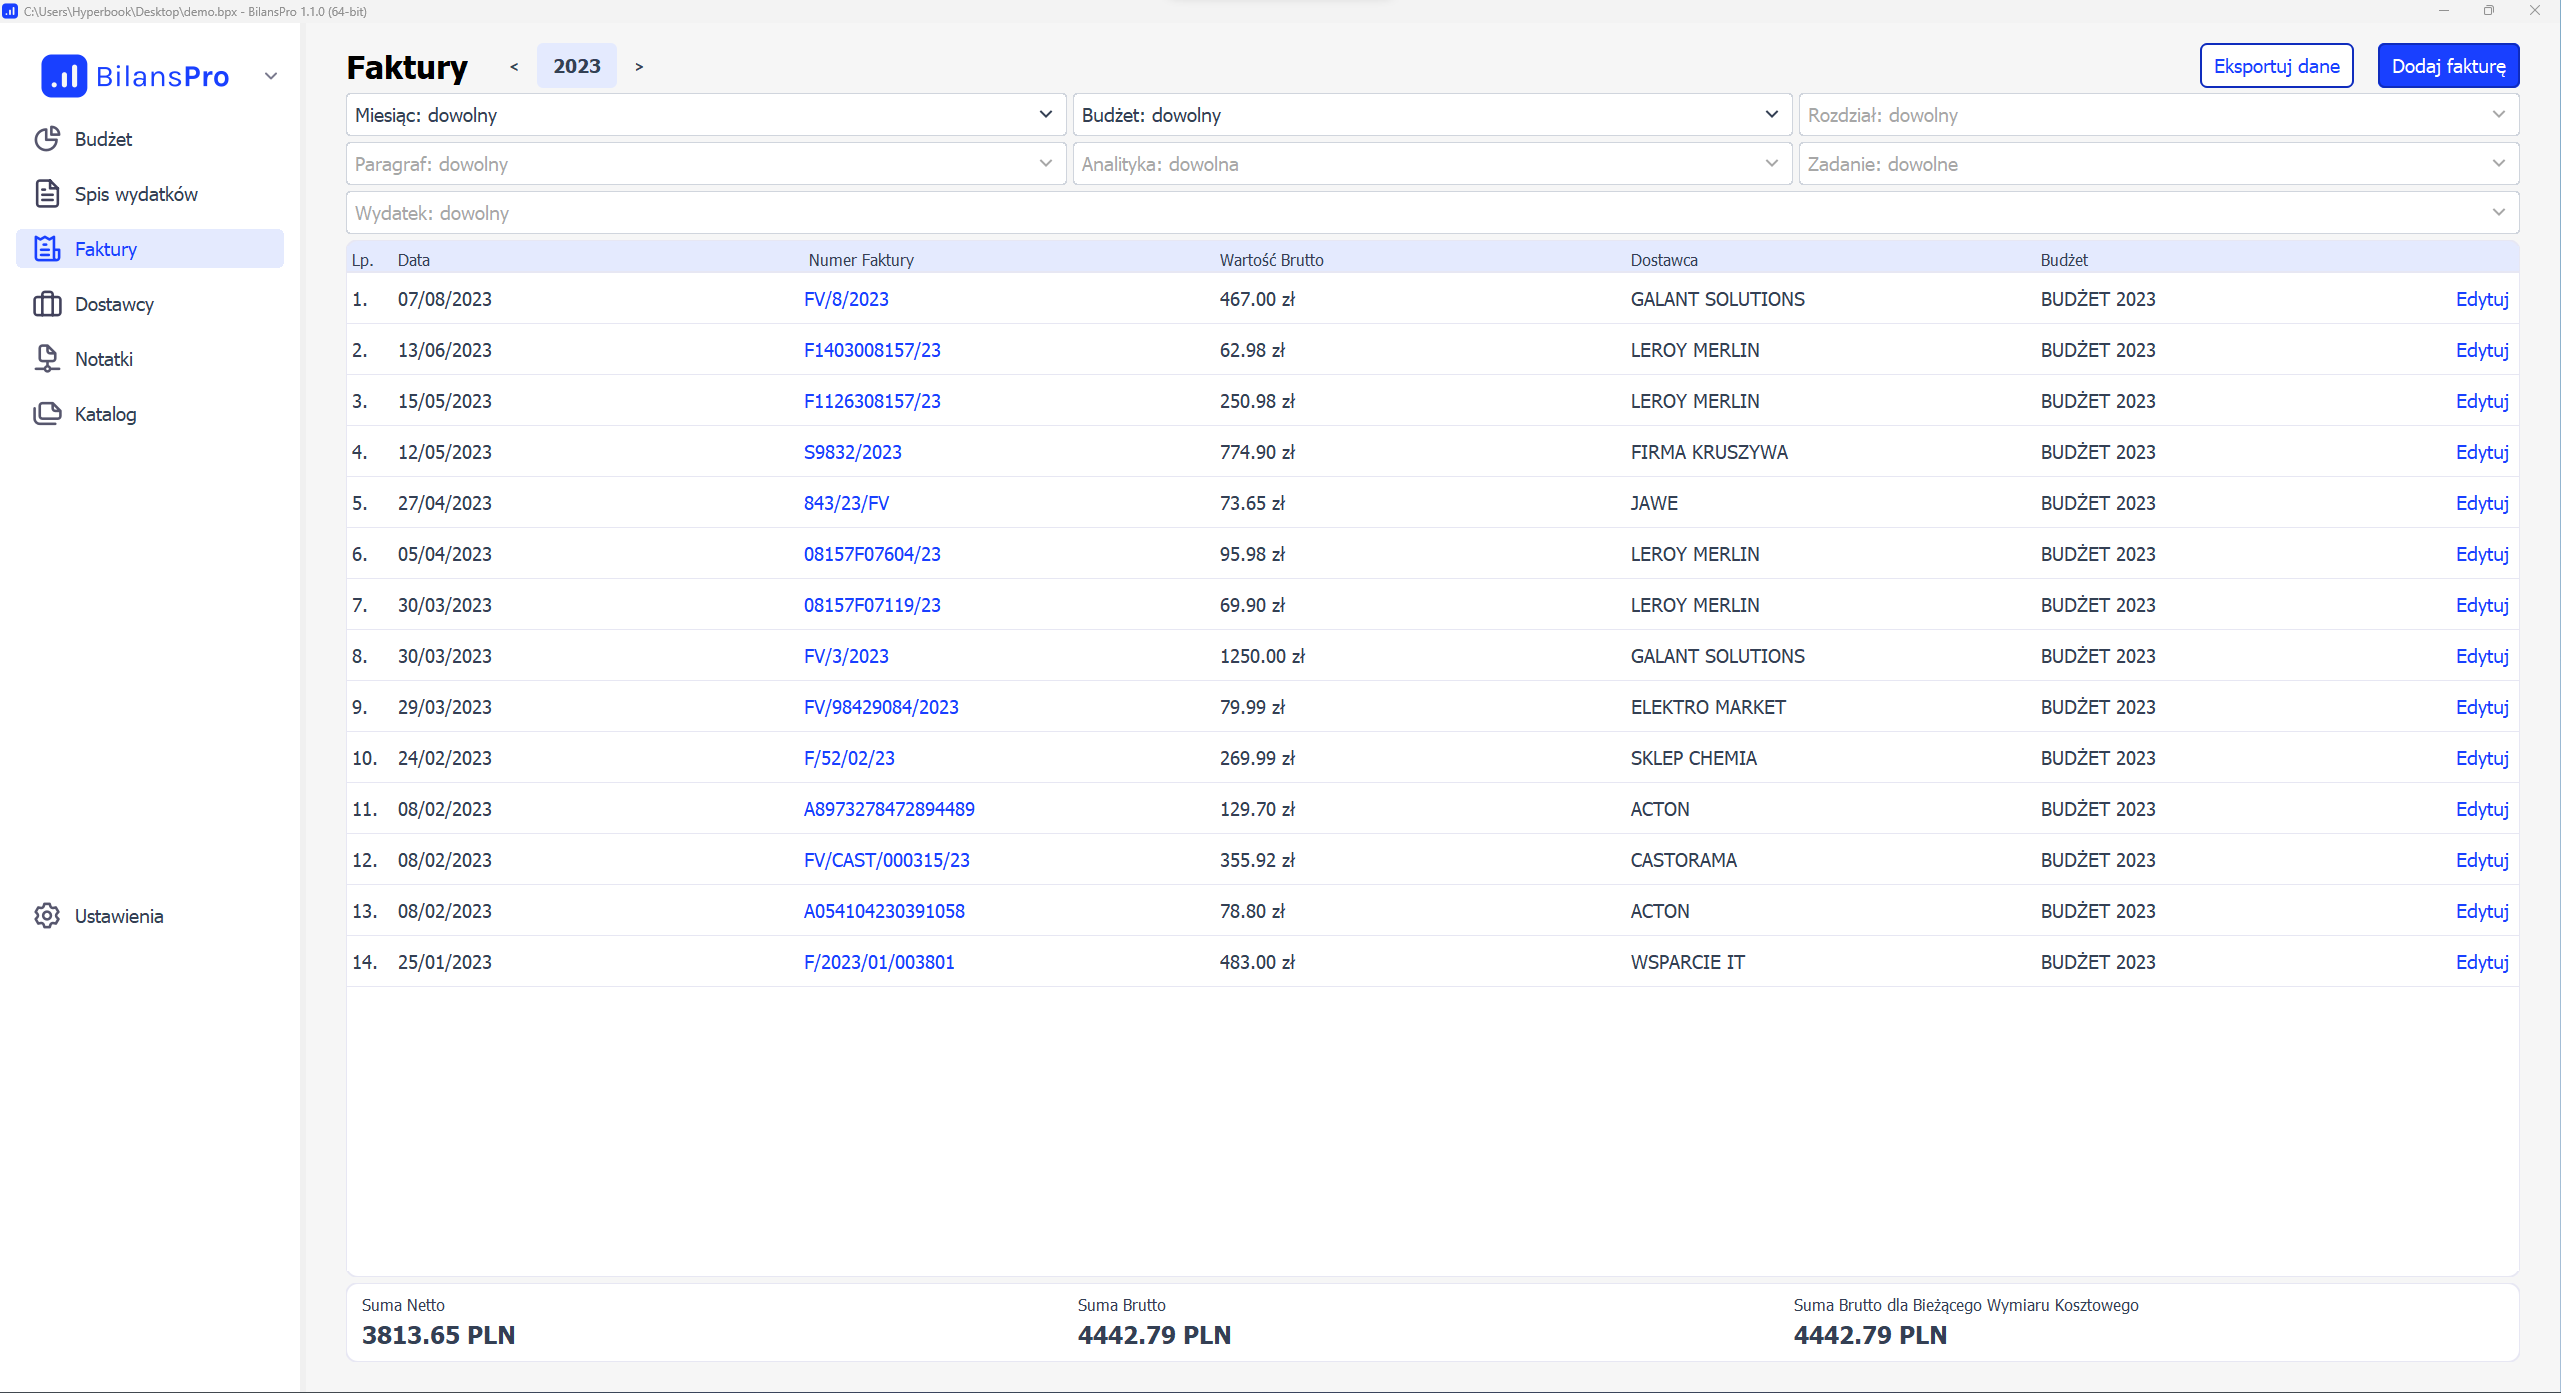Open the Miesiąc: dowolny dropdown
This screenshot has width=2561, height=1393.
(703, 115)
